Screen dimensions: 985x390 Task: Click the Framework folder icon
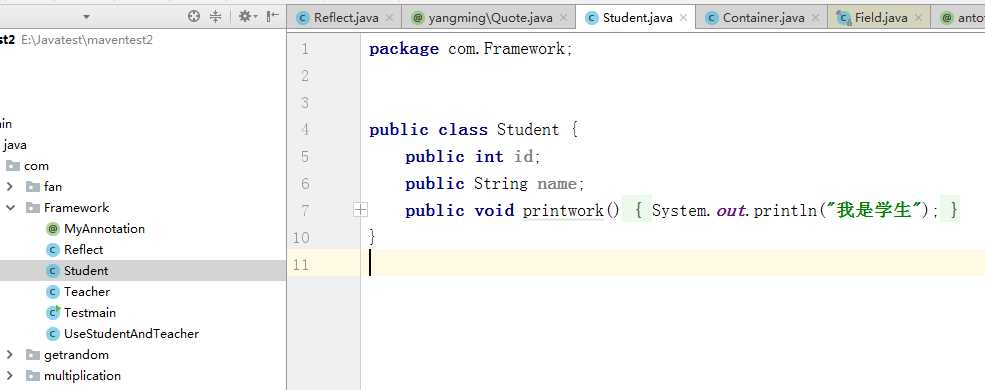pos(33,207)
